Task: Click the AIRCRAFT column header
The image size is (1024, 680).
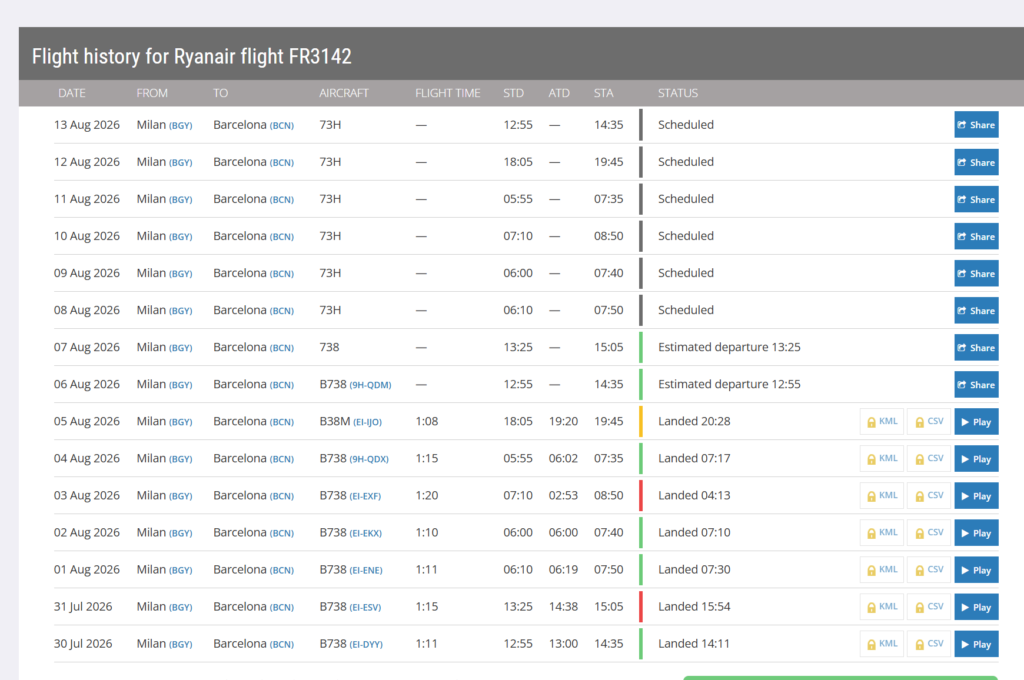Action: point(344,93)
